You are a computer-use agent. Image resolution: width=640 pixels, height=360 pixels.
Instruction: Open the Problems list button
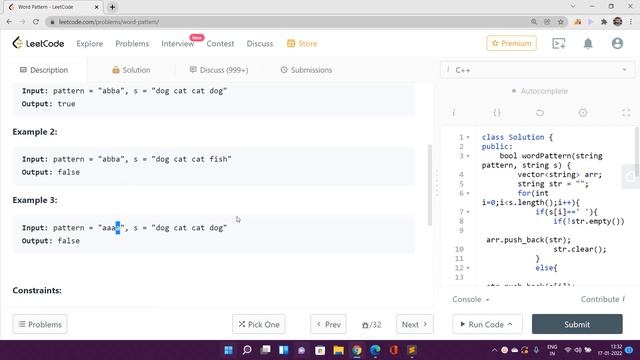40,324
